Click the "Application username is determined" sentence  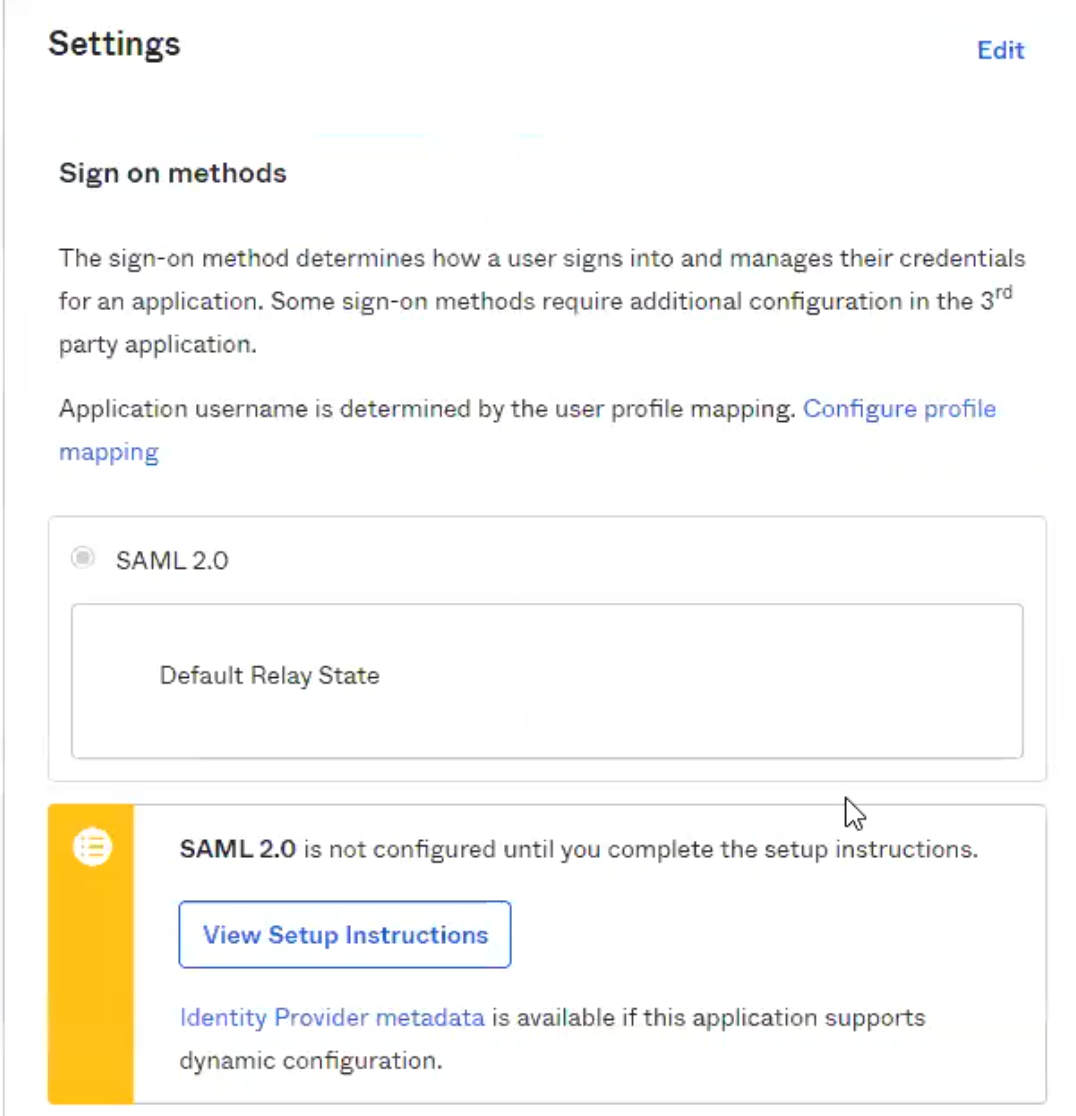(427, 409)
